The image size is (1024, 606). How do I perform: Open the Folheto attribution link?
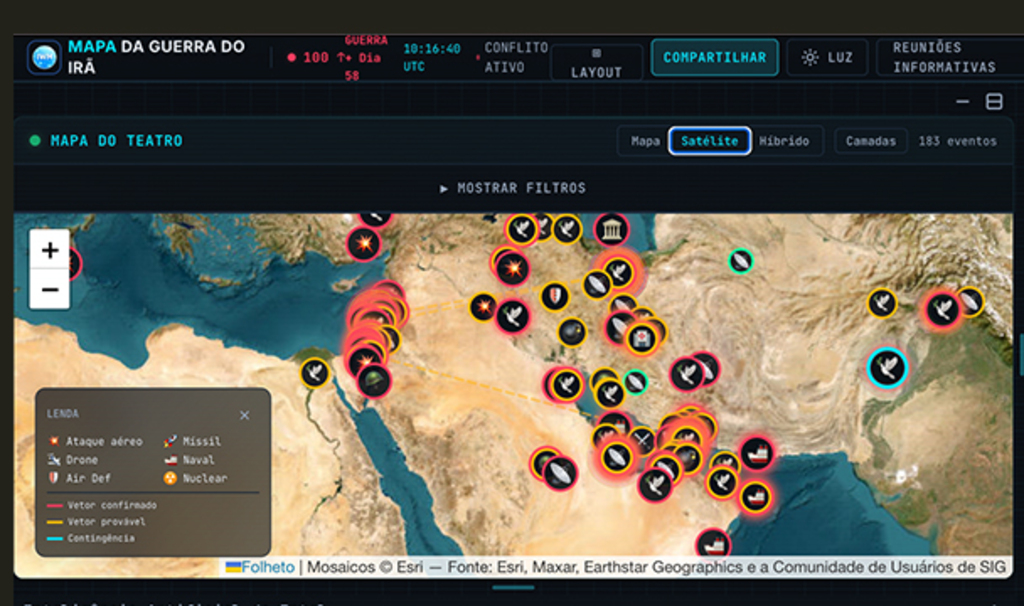[260, 567]
